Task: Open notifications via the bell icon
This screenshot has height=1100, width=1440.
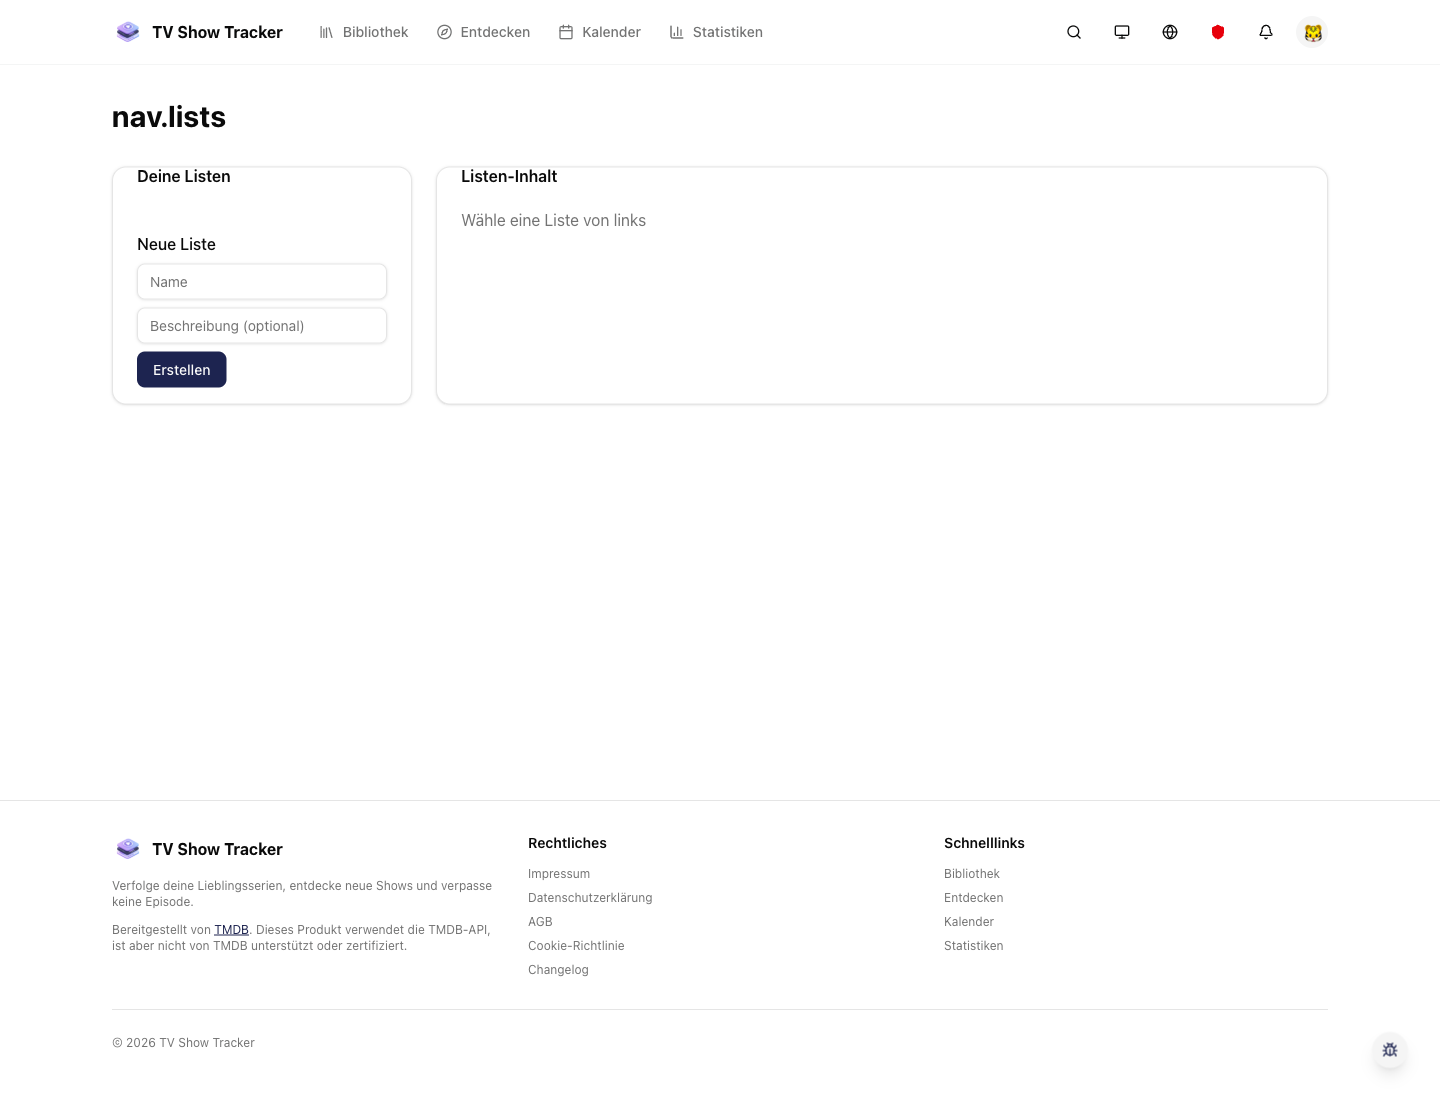Action: coord(1266,32)
